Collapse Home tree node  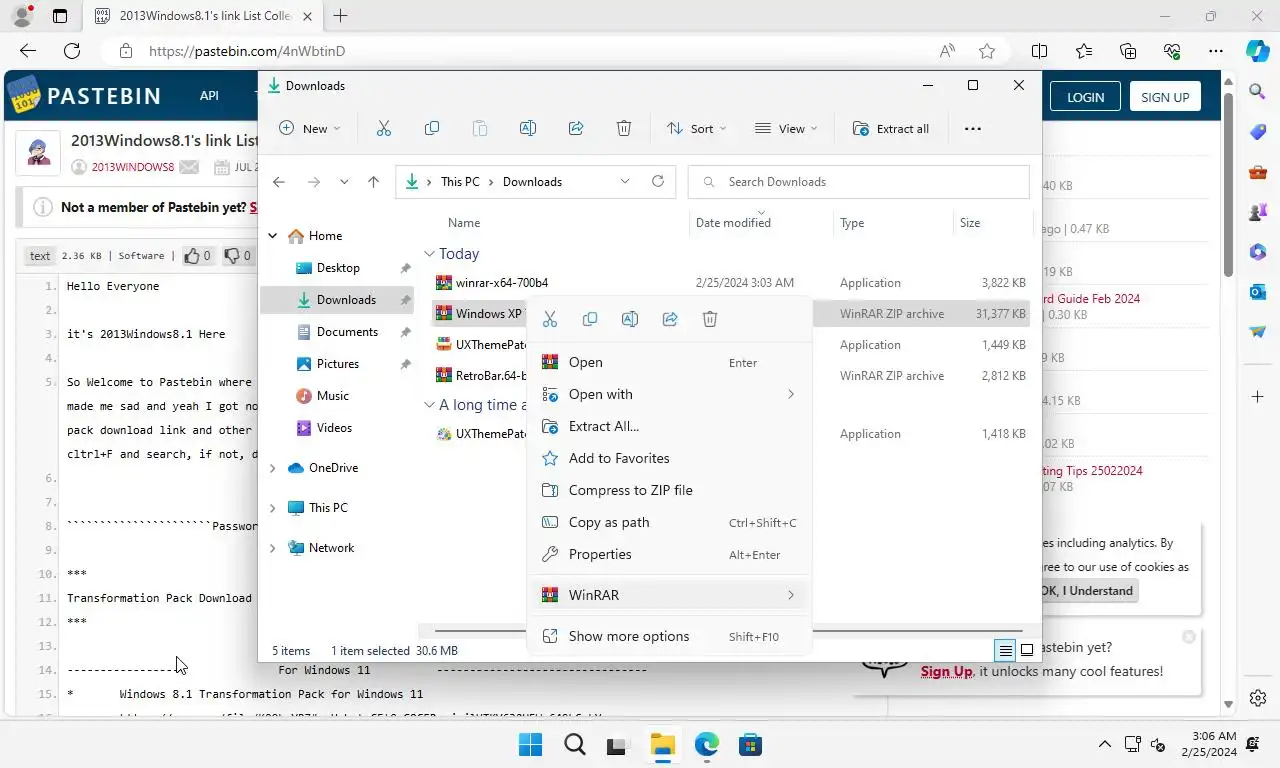click(x=272, y=236)
